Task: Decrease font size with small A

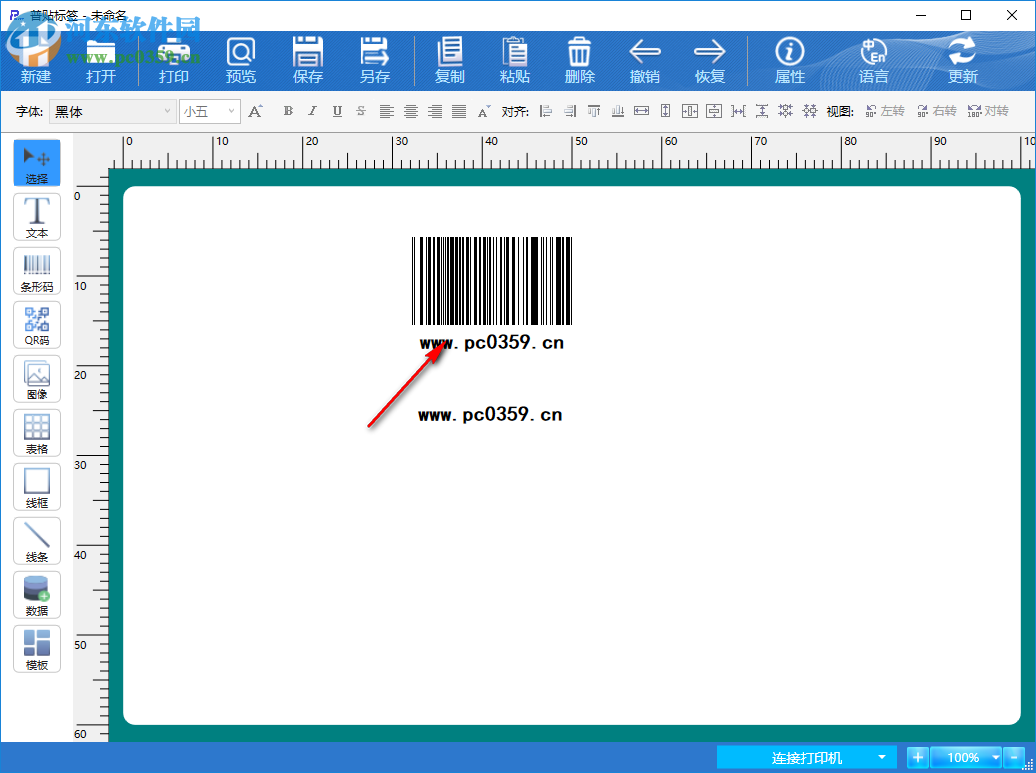Action: click(x=484, y=112)
